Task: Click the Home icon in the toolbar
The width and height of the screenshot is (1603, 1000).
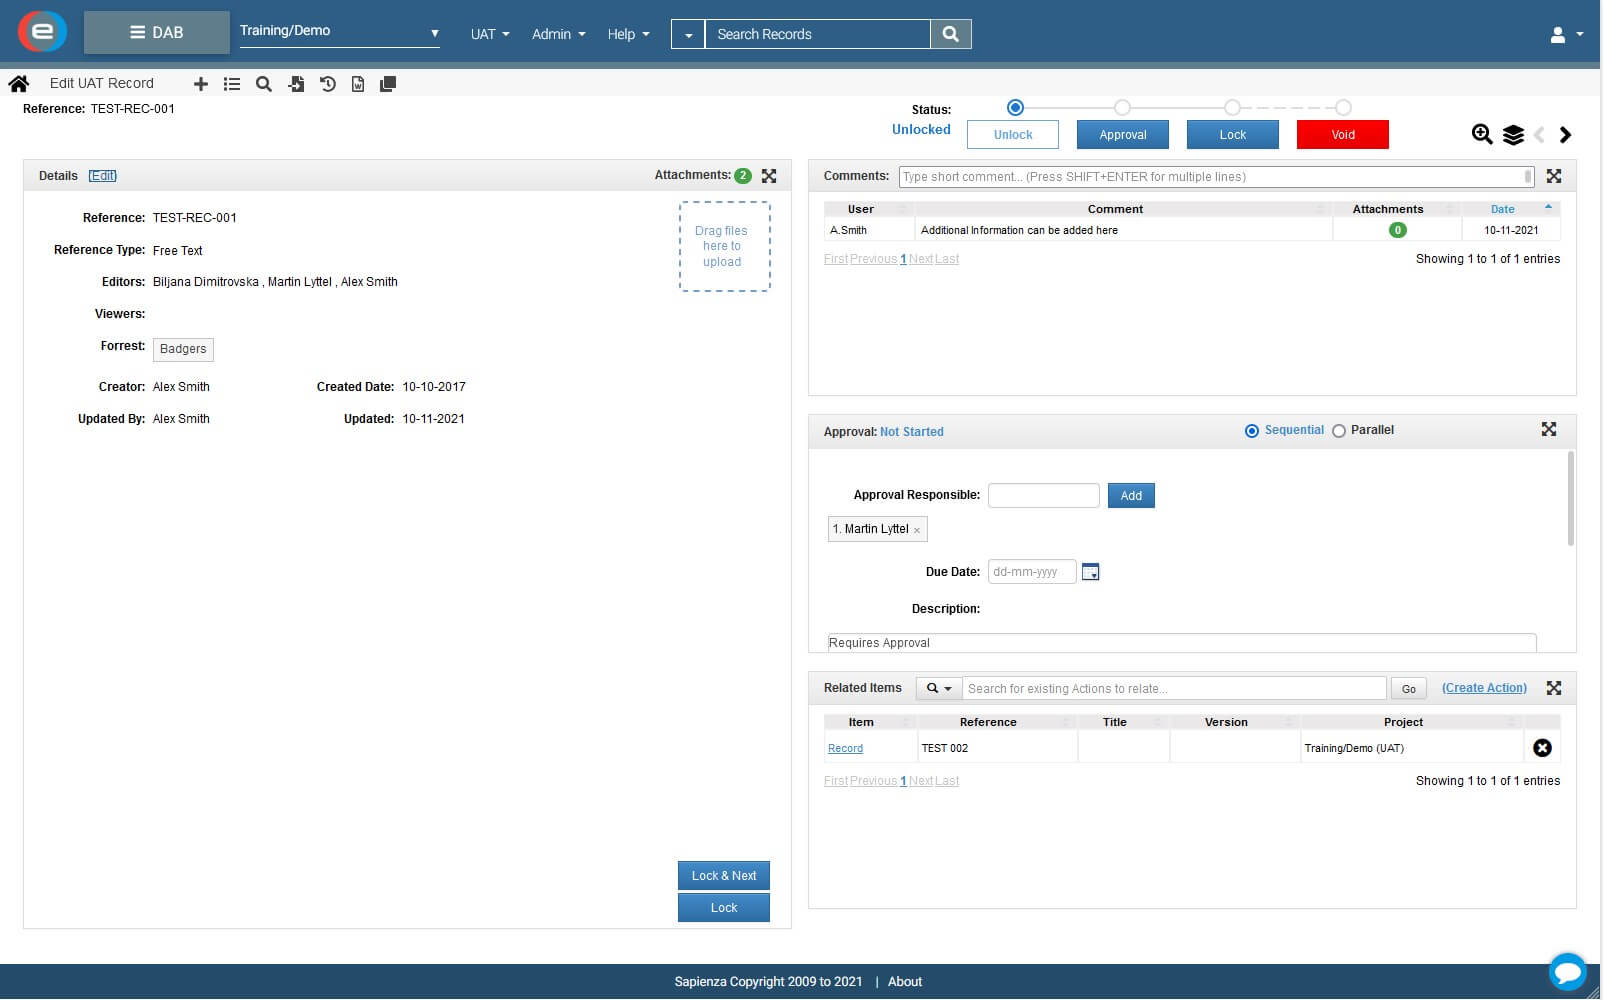Action: coord(17,84)
